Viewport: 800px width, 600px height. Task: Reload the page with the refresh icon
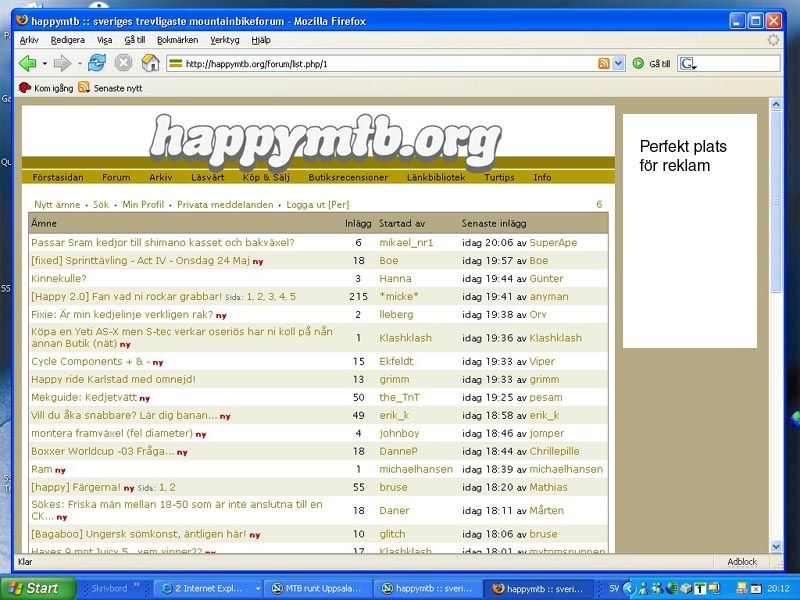coord(96,63)
